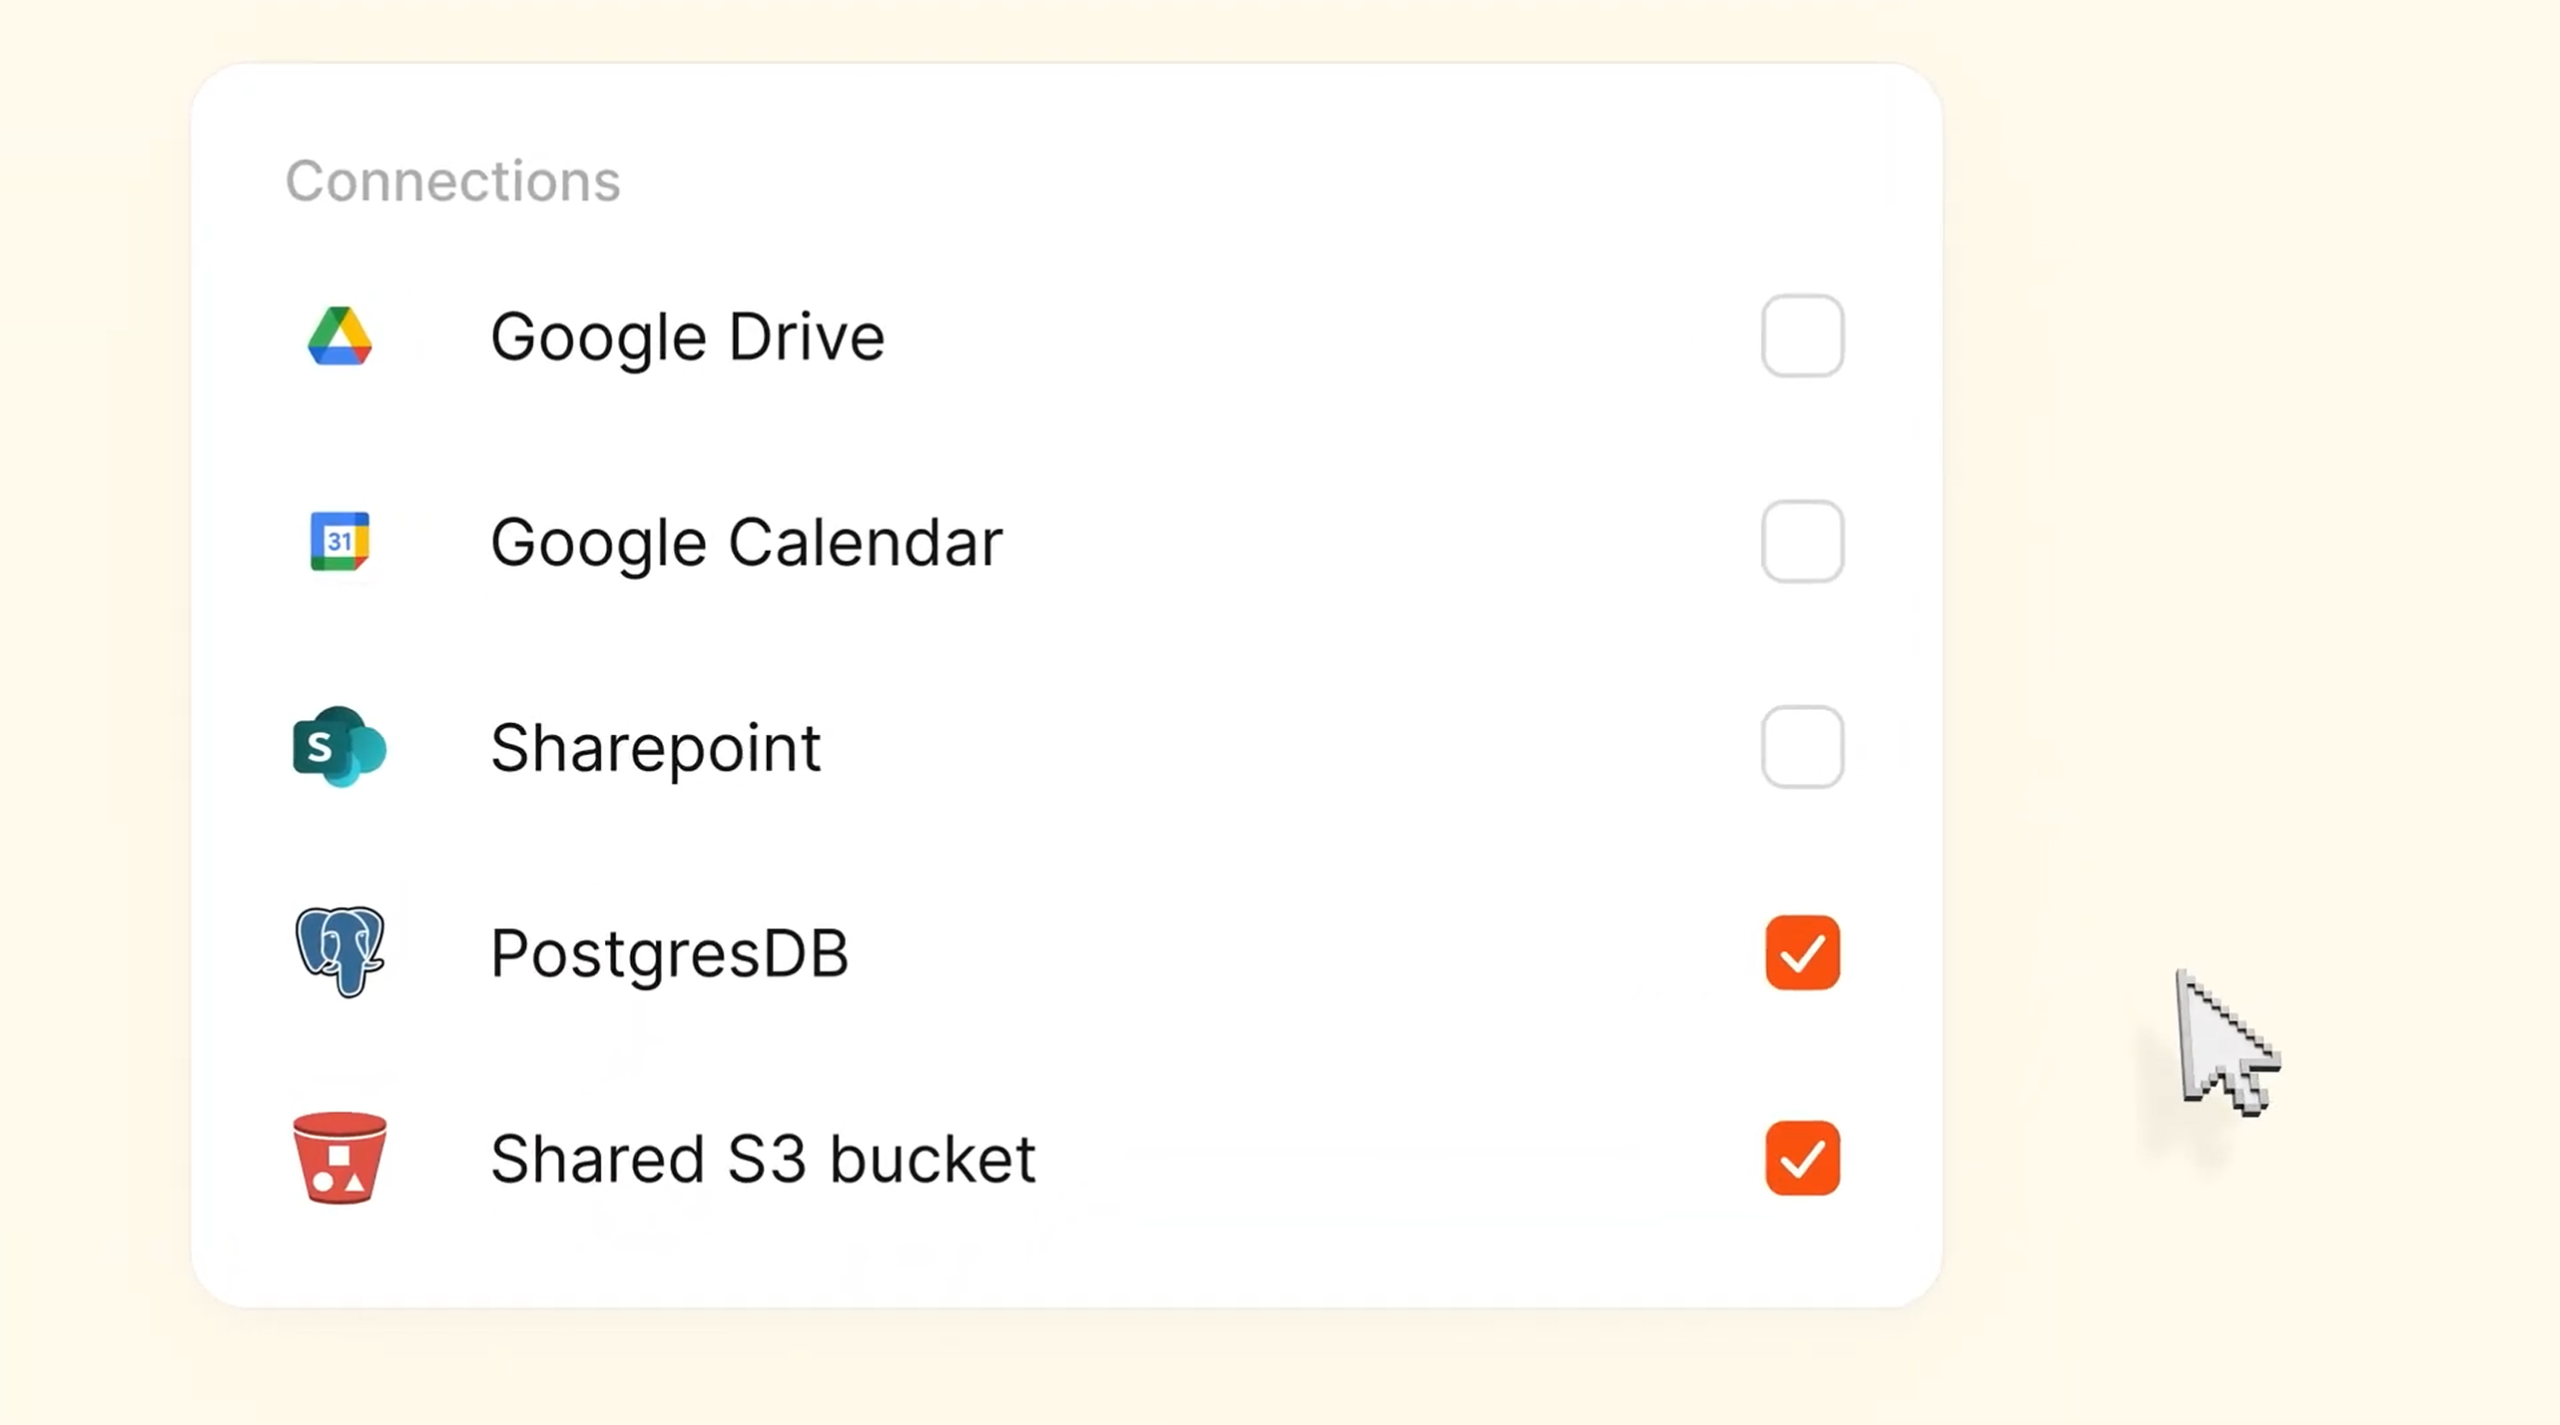Click the Shared S3 bucket name
This screenshot has width=2560, height=1425.
coord(762,1159)
